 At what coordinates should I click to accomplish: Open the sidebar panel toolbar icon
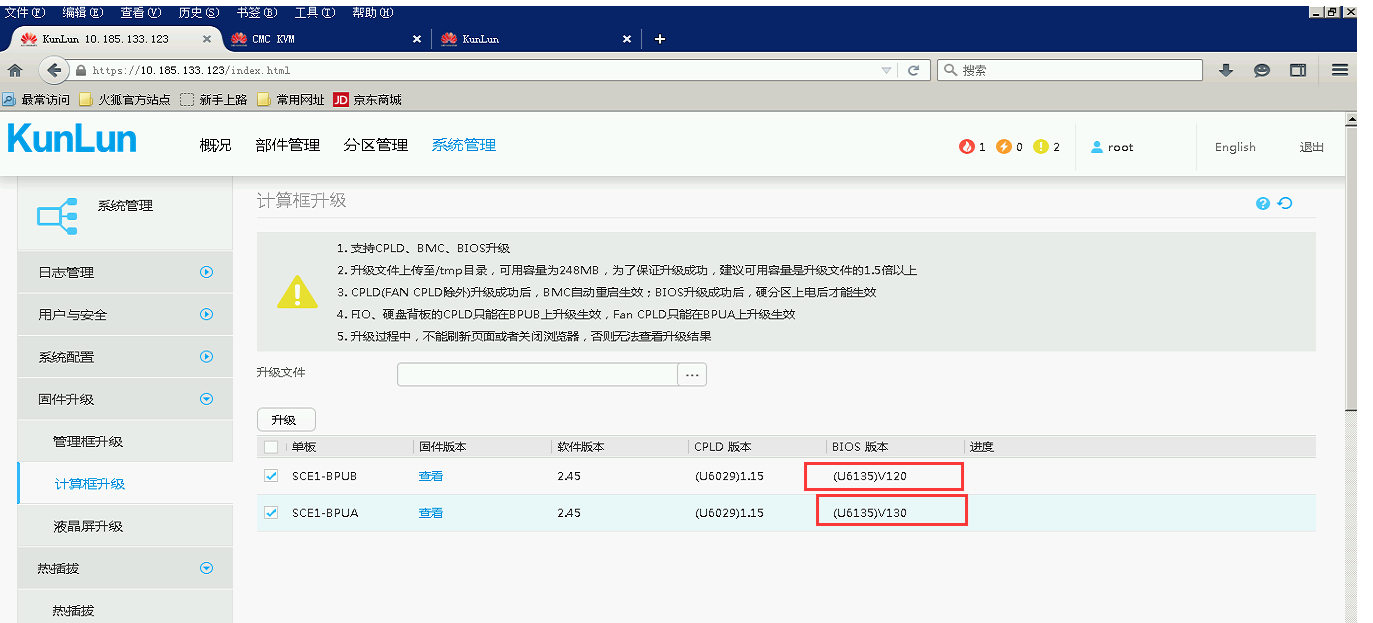1298,70
